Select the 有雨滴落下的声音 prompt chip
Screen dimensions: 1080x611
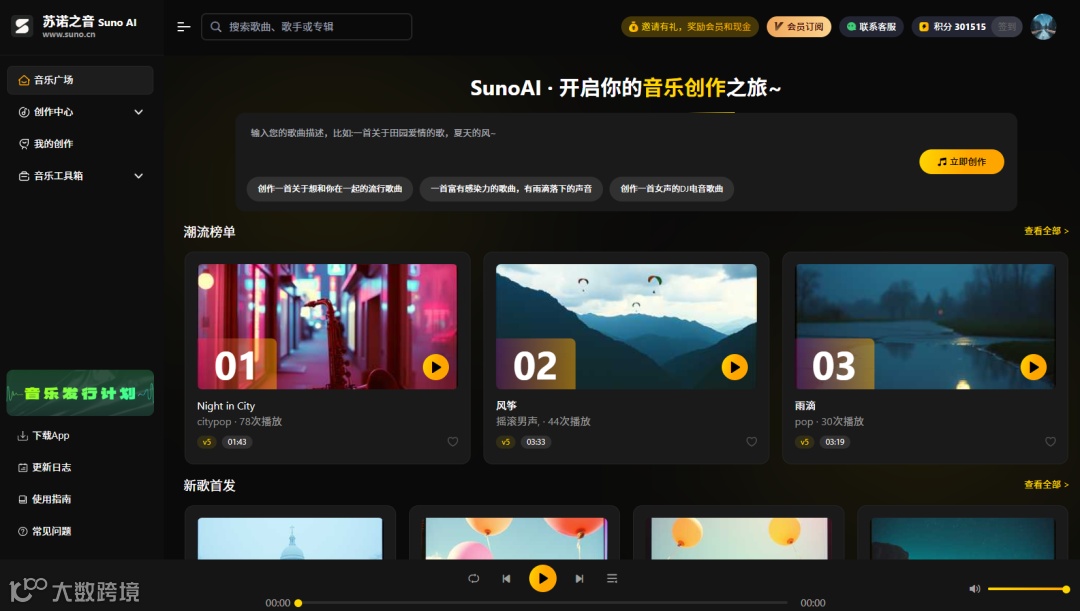click(x=511, y=189)
